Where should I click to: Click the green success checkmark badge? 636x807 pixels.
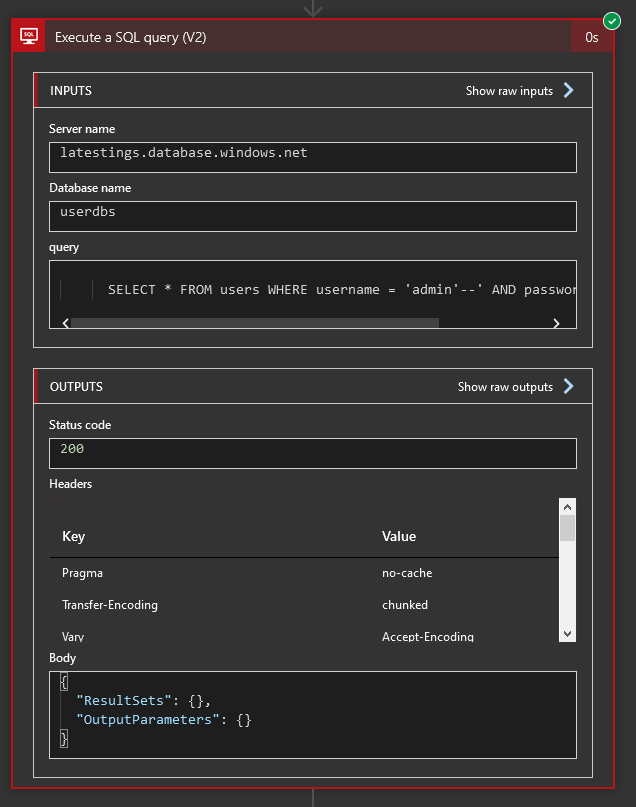[x=612, y=20]
